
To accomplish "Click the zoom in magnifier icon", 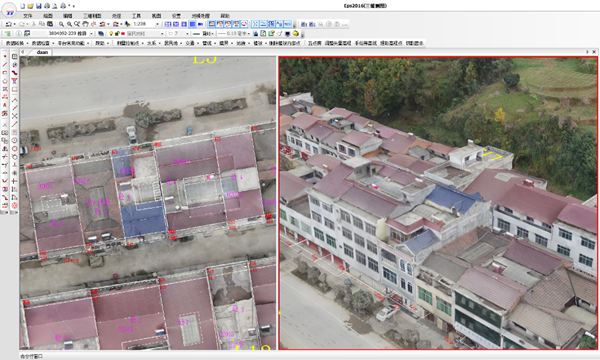I will [61, 24].
